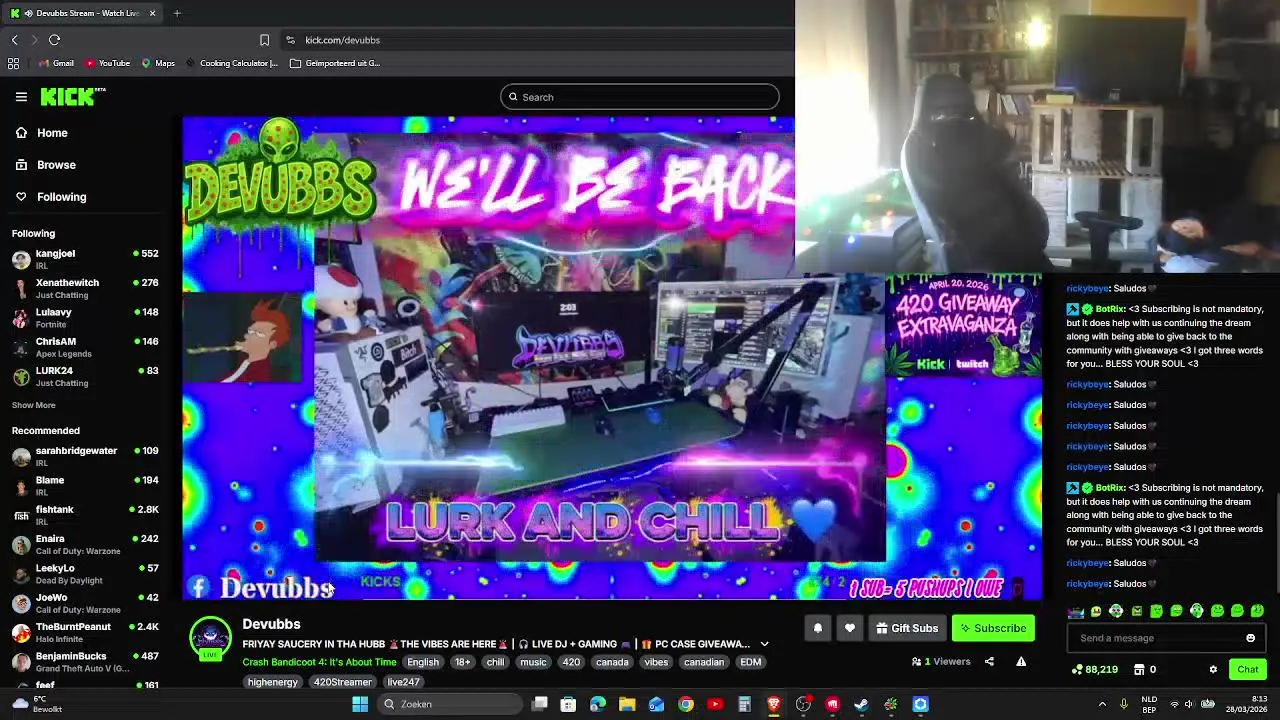The image size is (1280, 720).
Task: Open LURK24's channel
Action: pyautogui.click(x=85, y=376)
